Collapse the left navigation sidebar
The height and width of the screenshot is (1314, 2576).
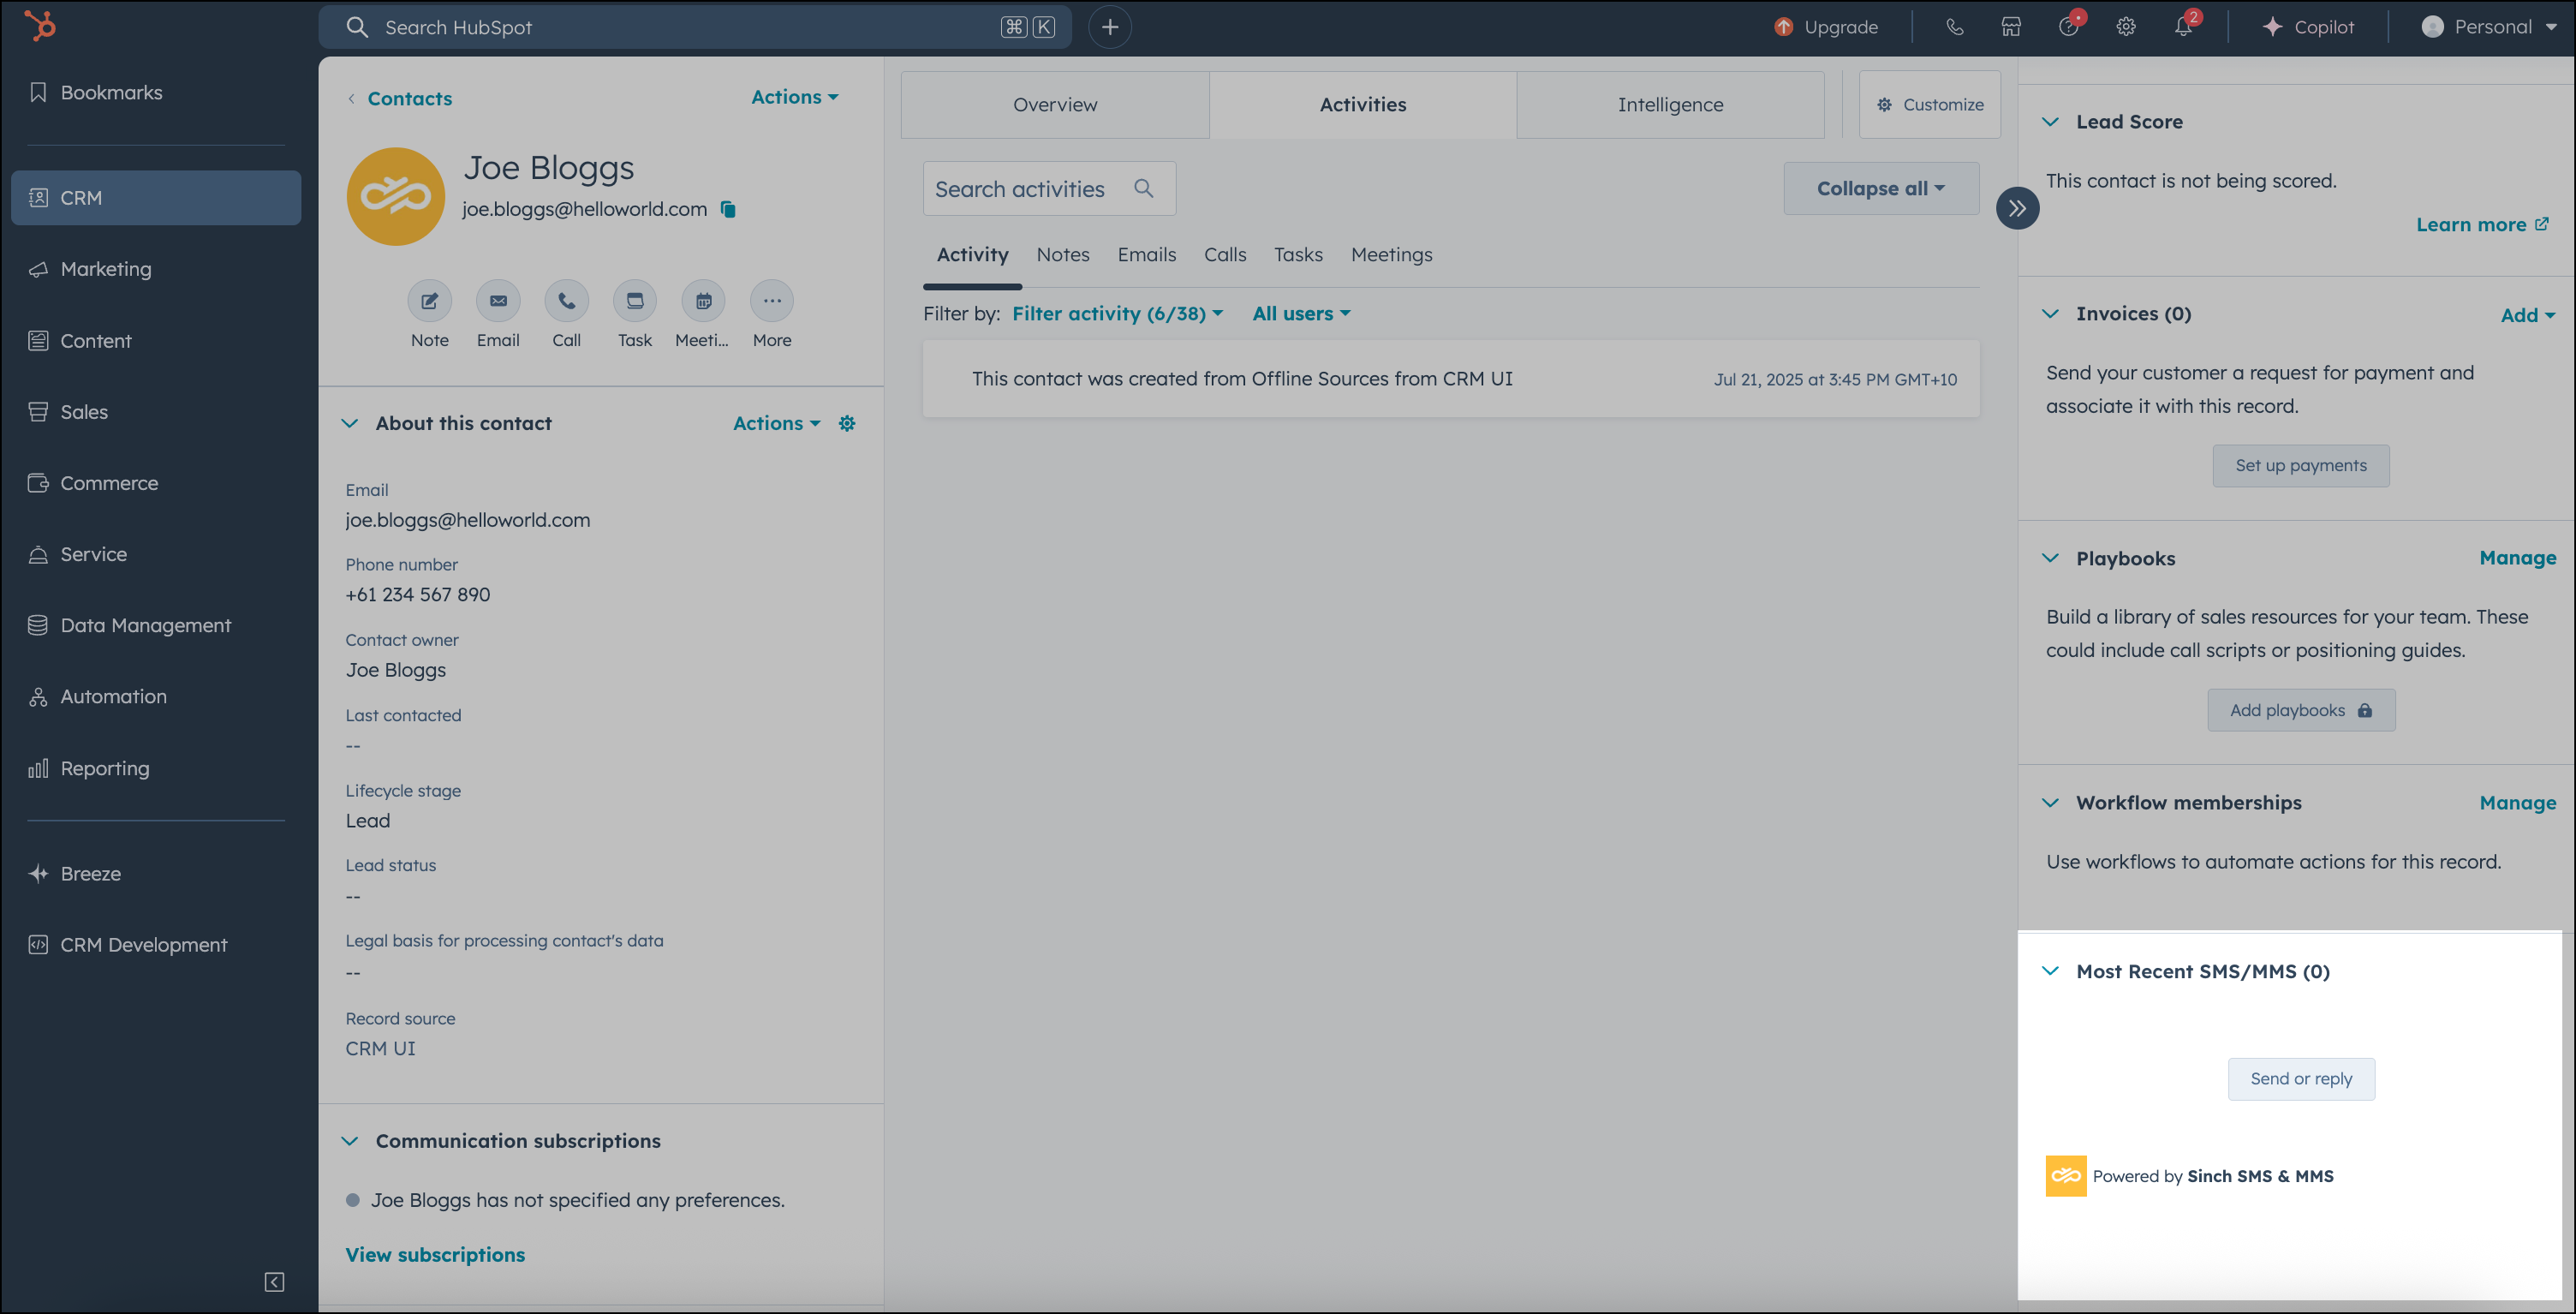pyautogui.click(x=275, y=1282)
